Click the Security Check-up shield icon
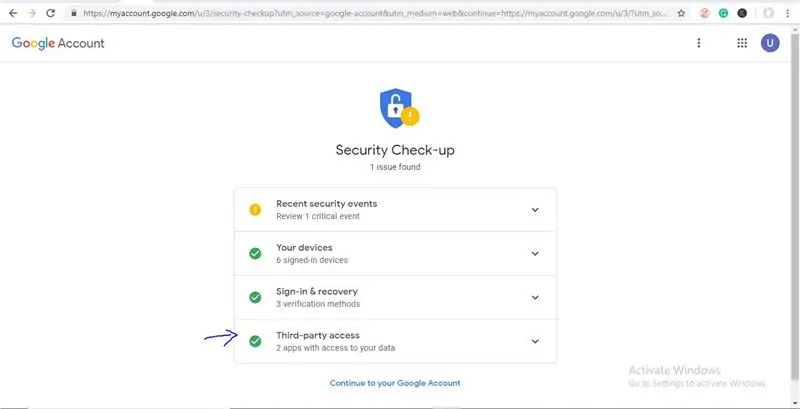The image size is (800, 409). click(x=399, y=108)
